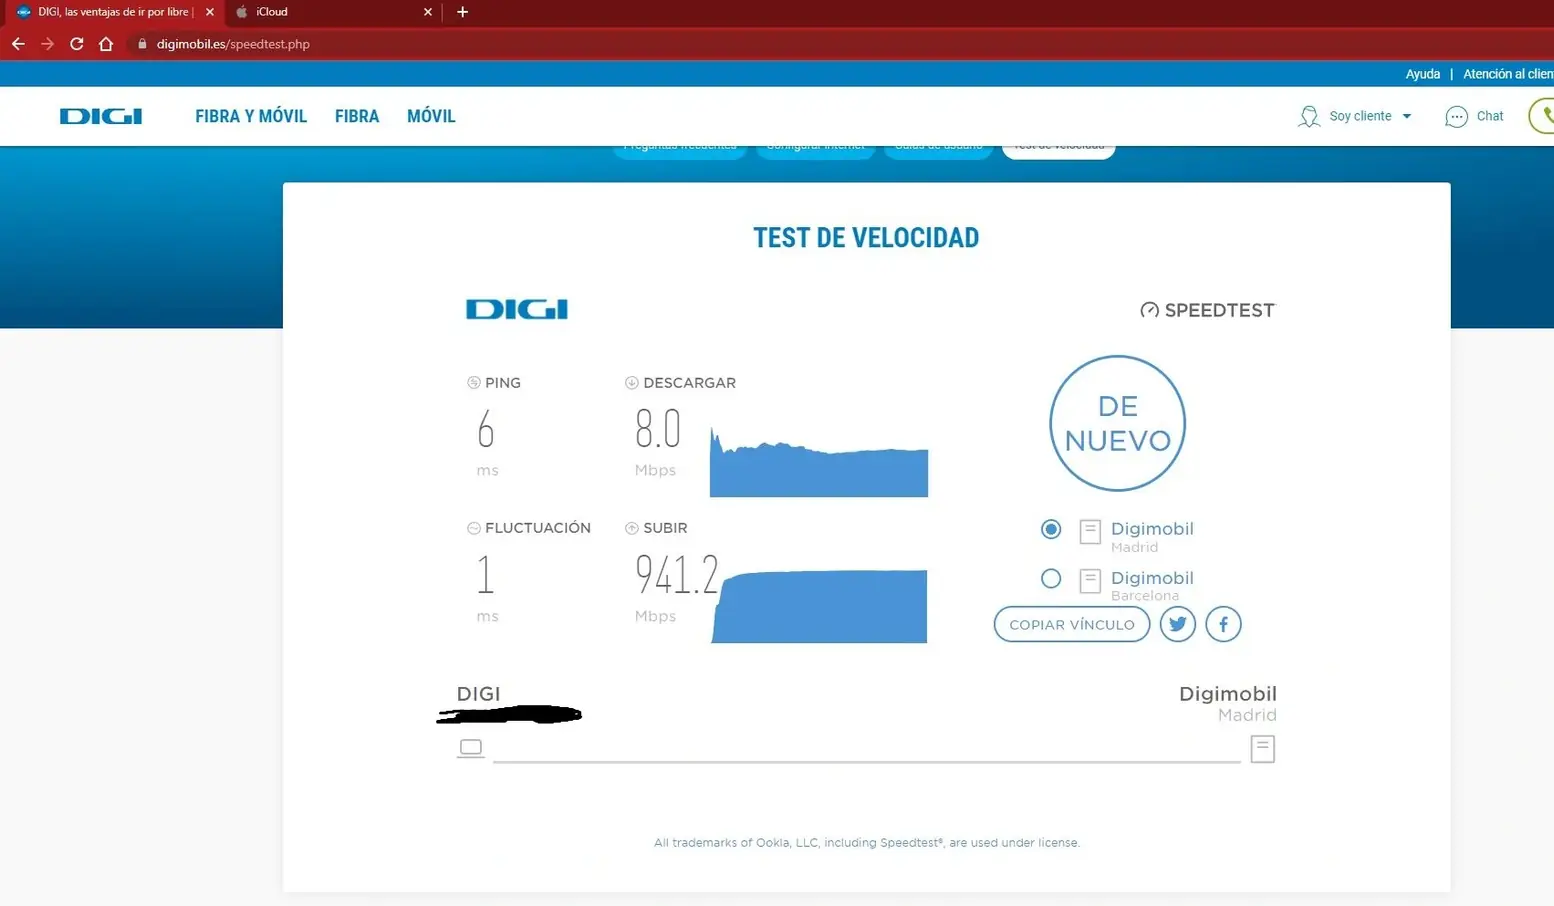
Task: Reload the speedtest page
Action: [x=77, y=44]
